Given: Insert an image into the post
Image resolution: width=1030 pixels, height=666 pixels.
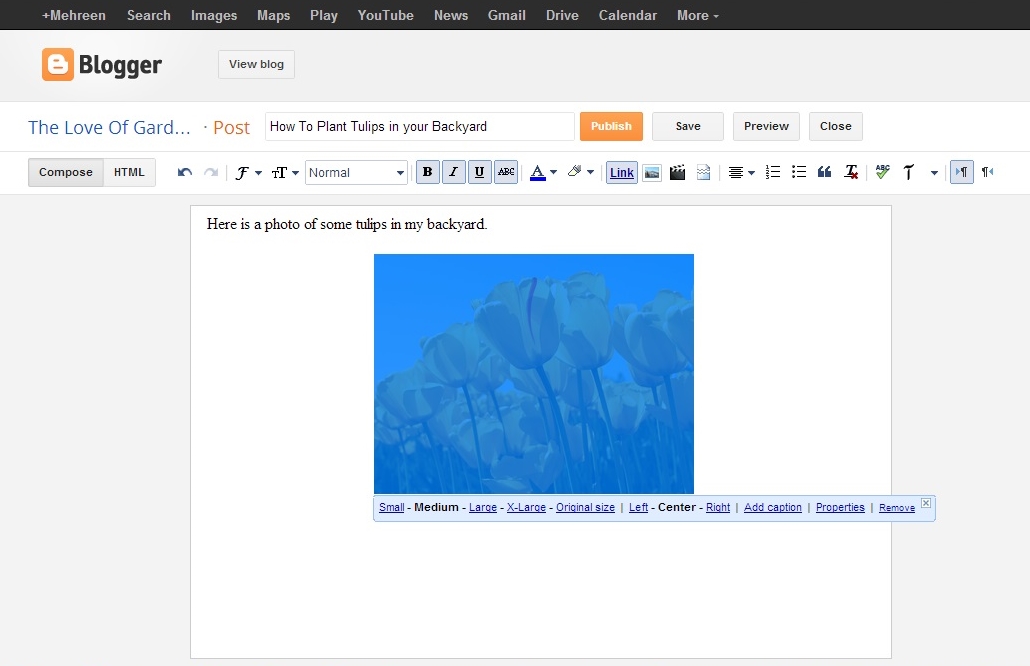Looking at the screenshot, I should (652, 172).
